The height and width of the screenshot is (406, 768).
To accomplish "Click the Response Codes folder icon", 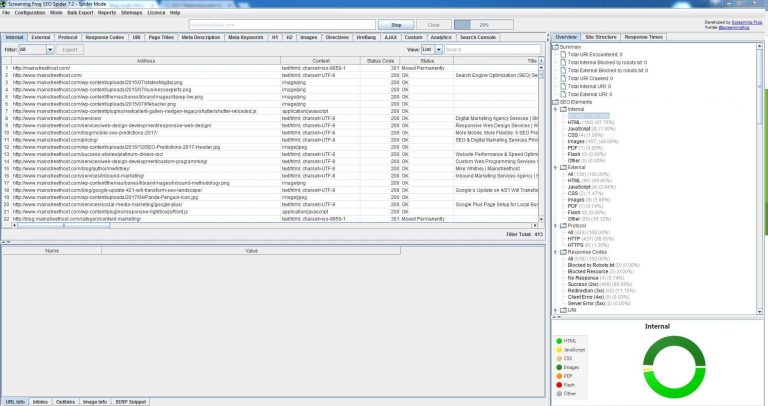I will tap(562, 252).
